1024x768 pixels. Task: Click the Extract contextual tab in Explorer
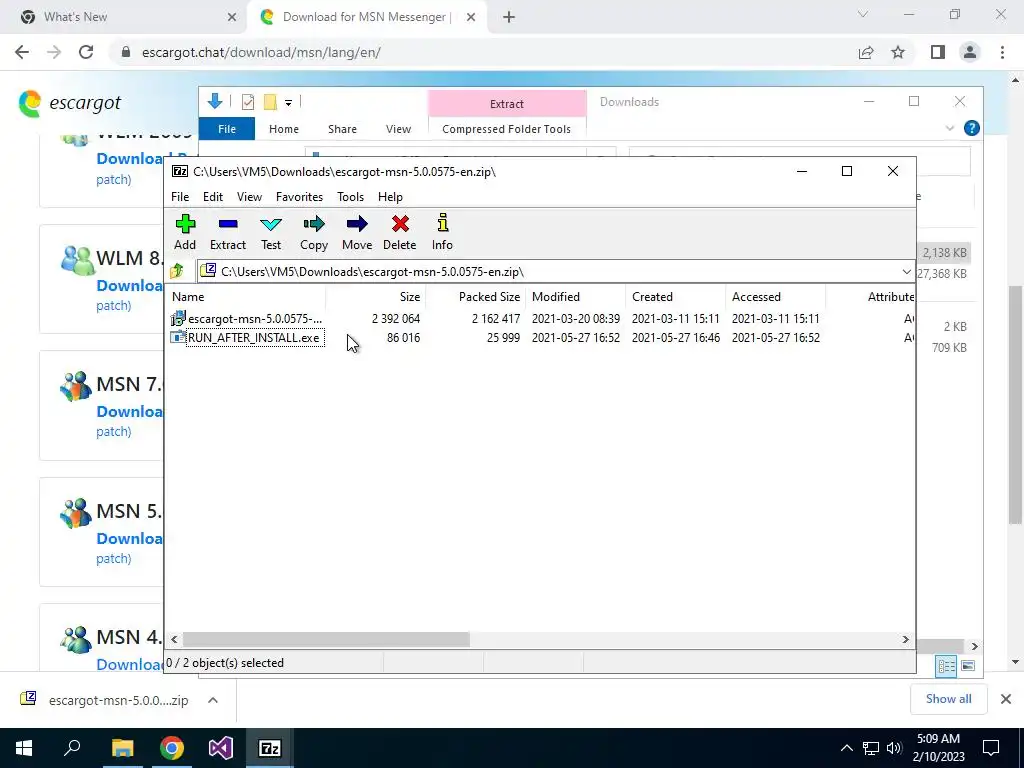(507, 104)
